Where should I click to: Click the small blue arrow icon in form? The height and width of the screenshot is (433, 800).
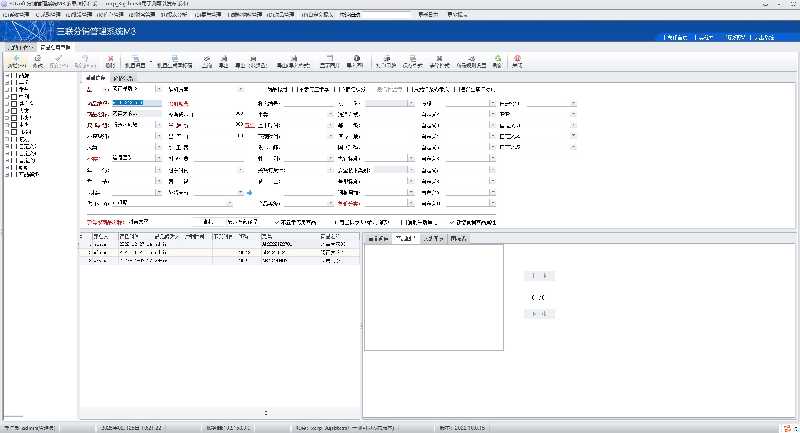[x=249, y=192]
